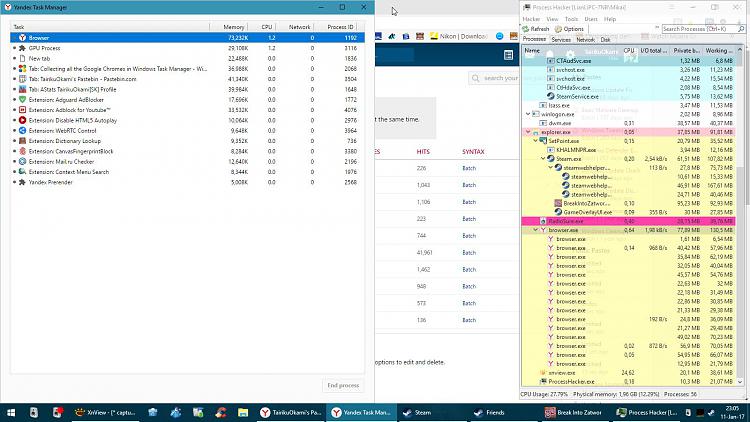The image size is (750, 422).
Task: Click GameOverlayUI.exe Steam icon
Action: pyautogui.click(x=558, y=212)
